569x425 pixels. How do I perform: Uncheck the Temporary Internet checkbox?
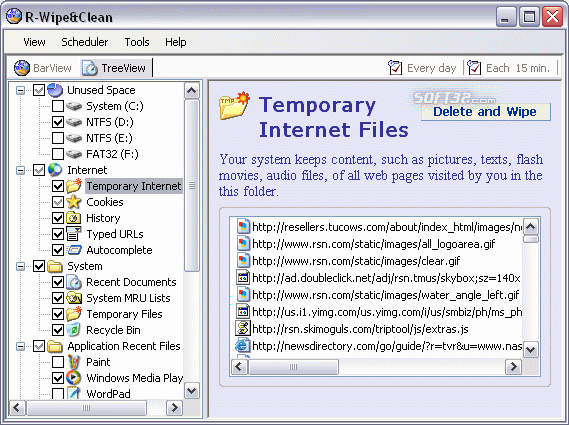(58, 186)
